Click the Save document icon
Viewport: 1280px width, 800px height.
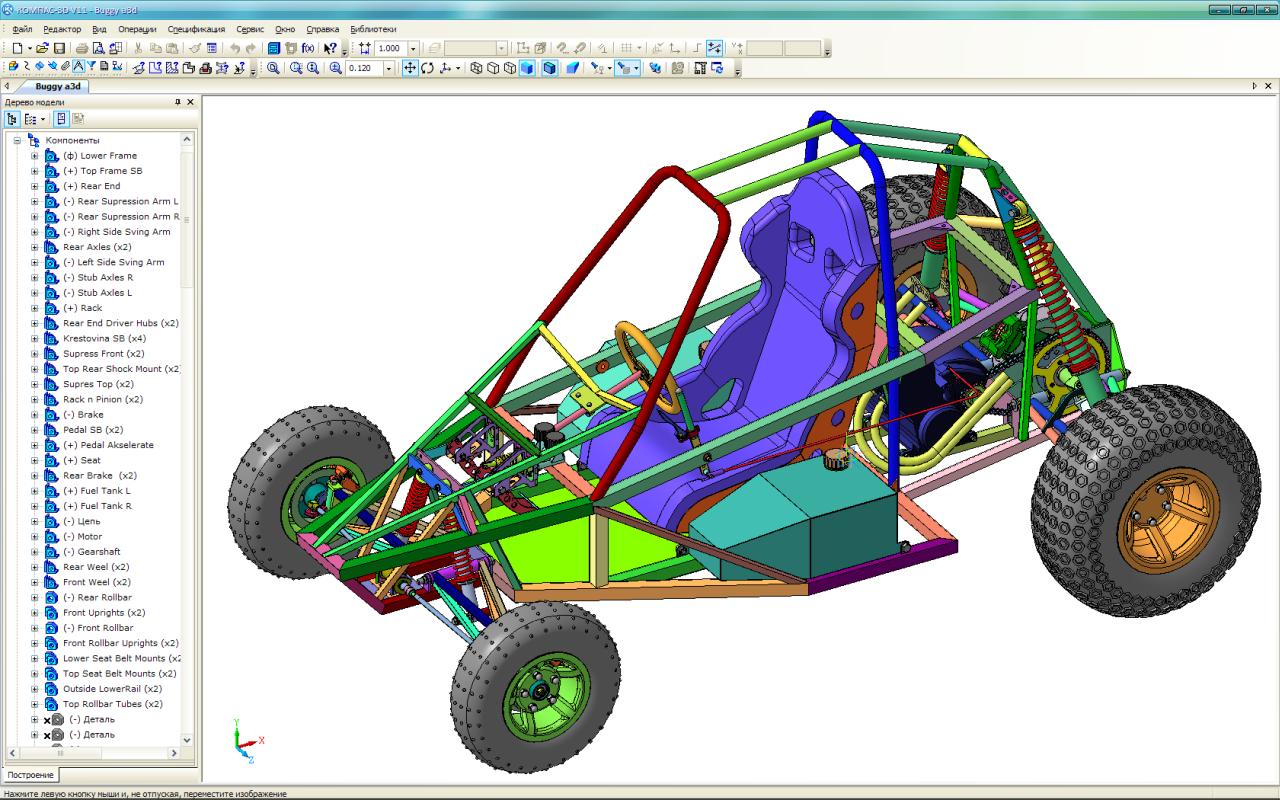[x=59, y=48]
